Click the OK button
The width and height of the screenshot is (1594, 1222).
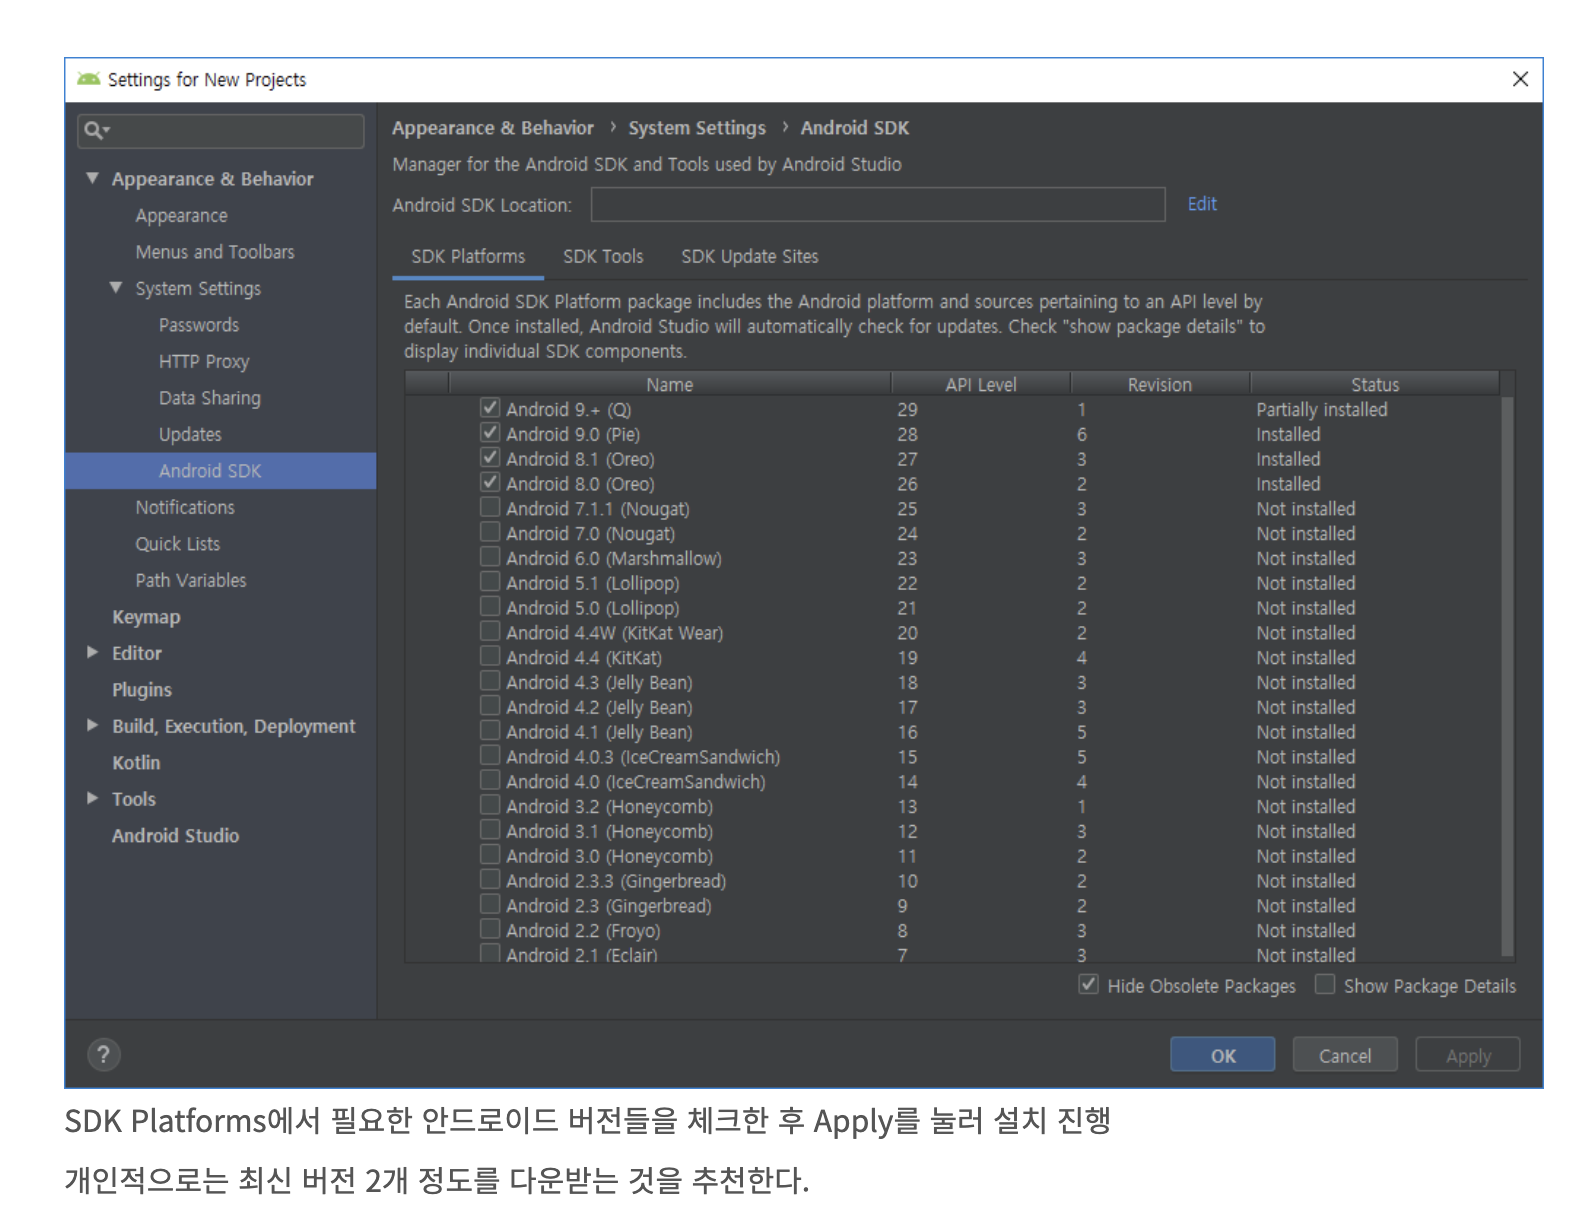(1223, 1055)
